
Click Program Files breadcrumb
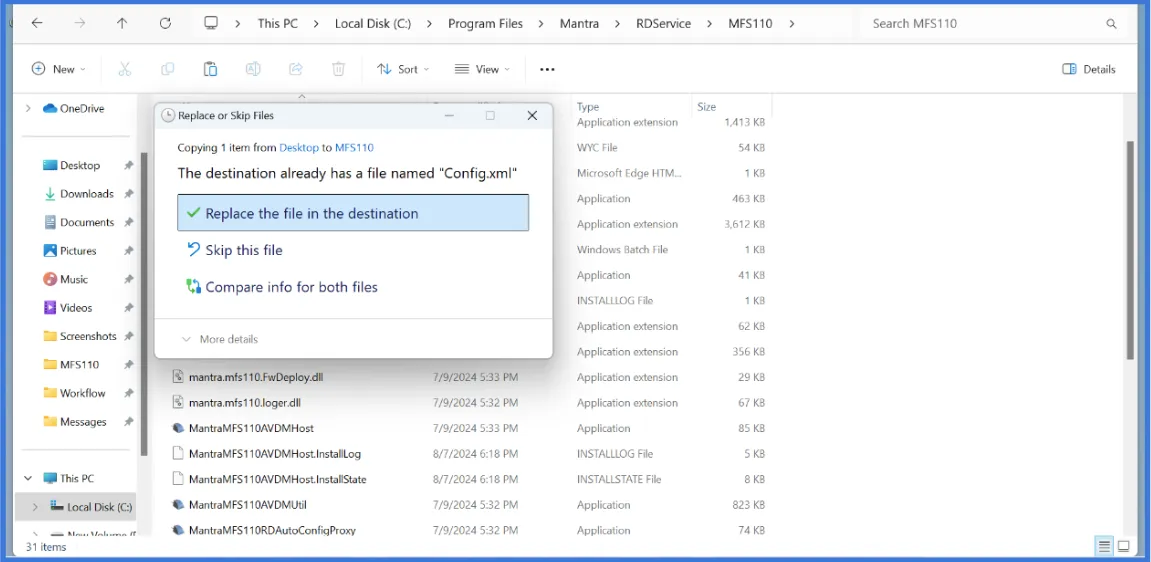[x=485, y=23]
